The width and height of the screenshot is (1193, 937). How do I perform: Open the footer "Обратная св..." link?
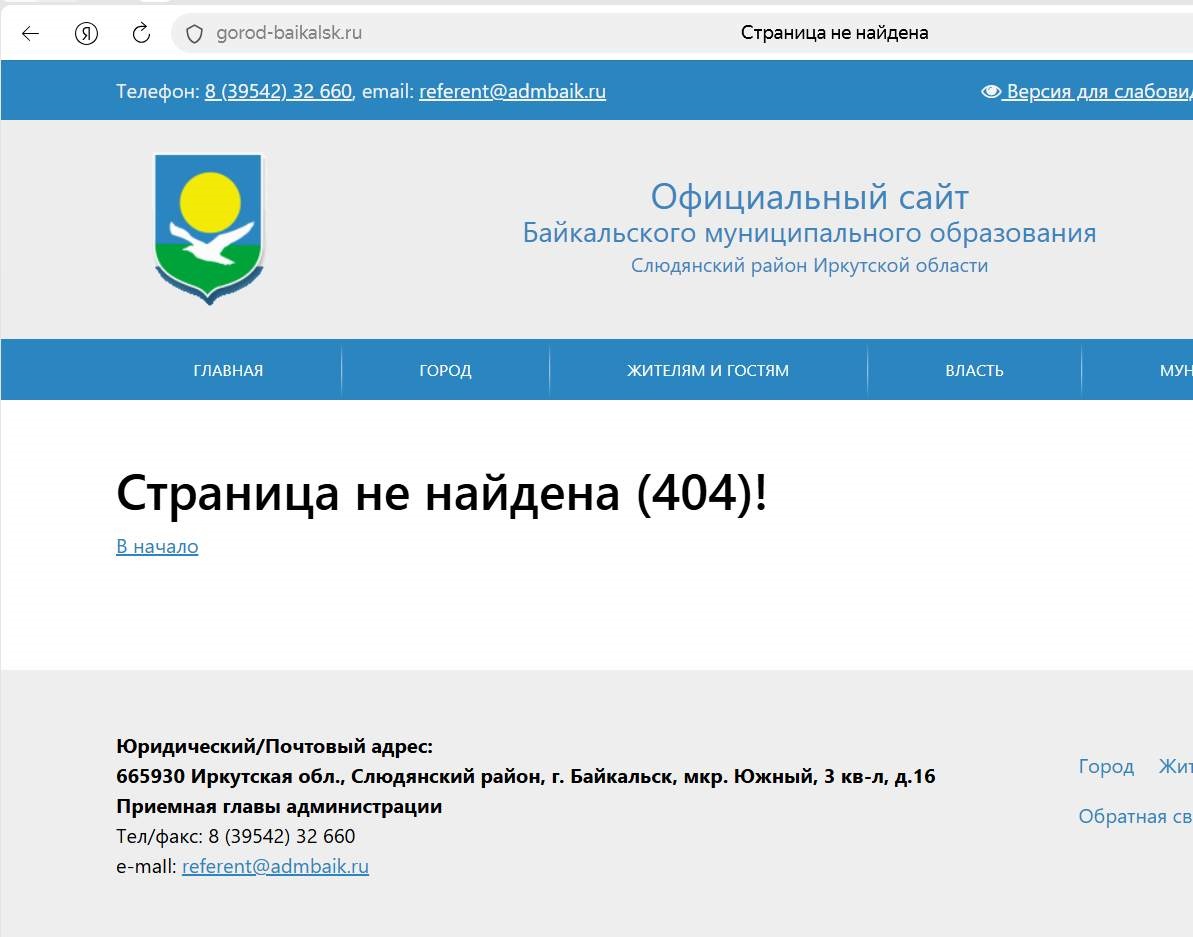click(x=1135, y=816)
